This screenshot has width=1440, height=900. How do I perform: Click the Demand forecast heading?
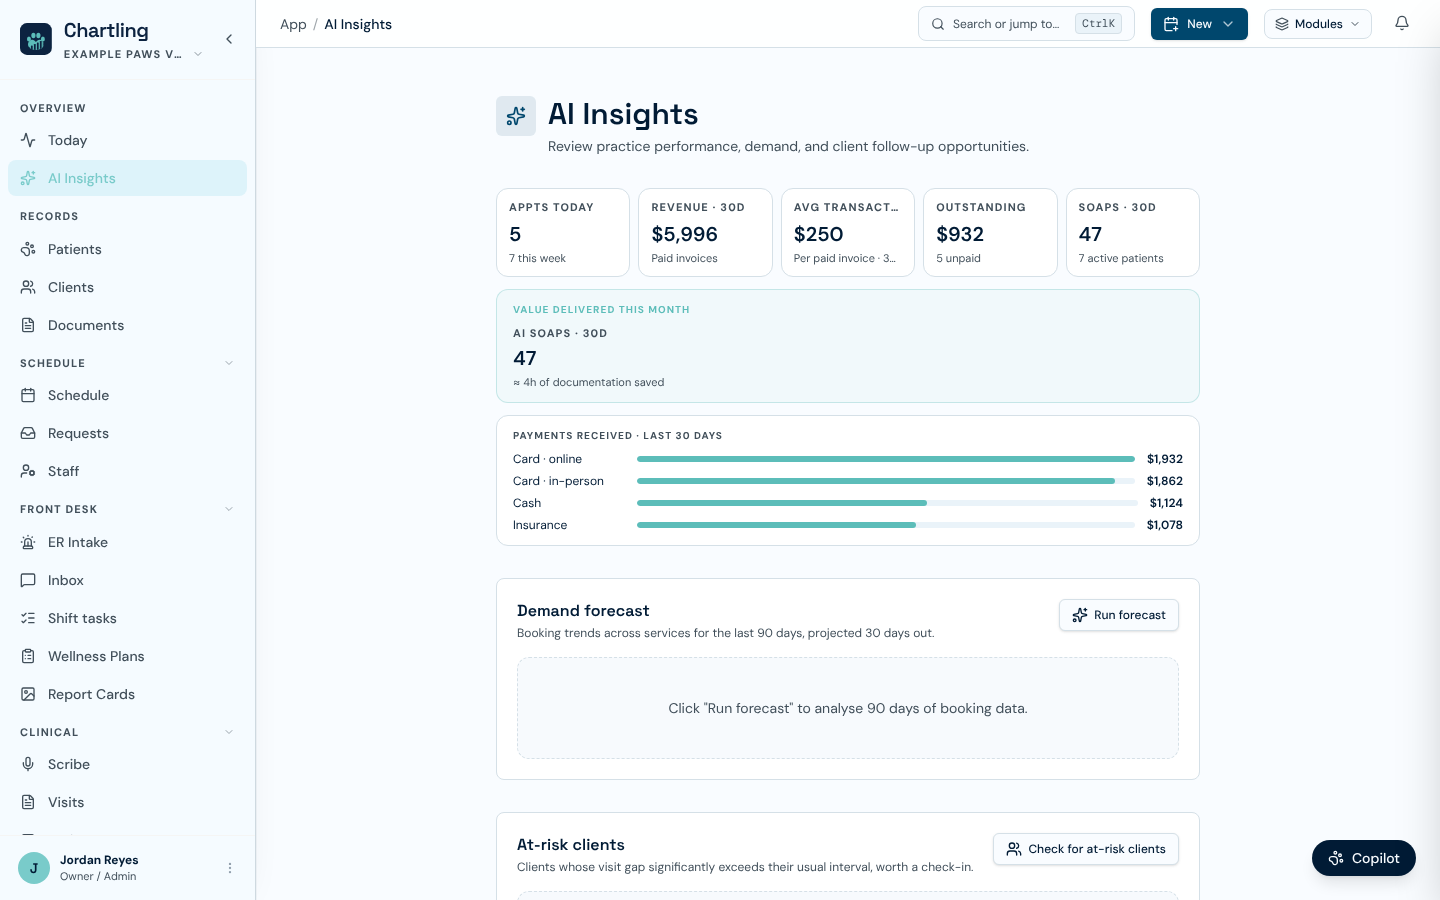click(583, 610)
